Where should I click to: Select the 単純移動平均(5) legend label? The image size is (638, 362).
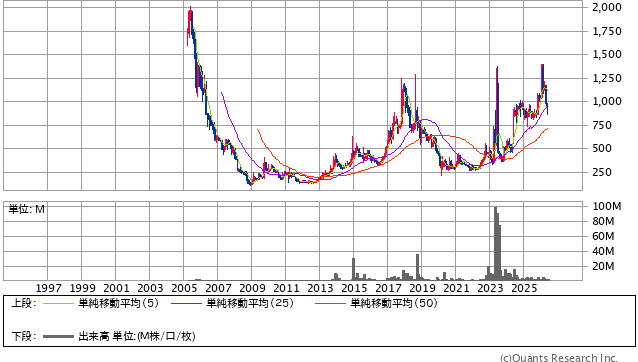[x=118, y=303]
